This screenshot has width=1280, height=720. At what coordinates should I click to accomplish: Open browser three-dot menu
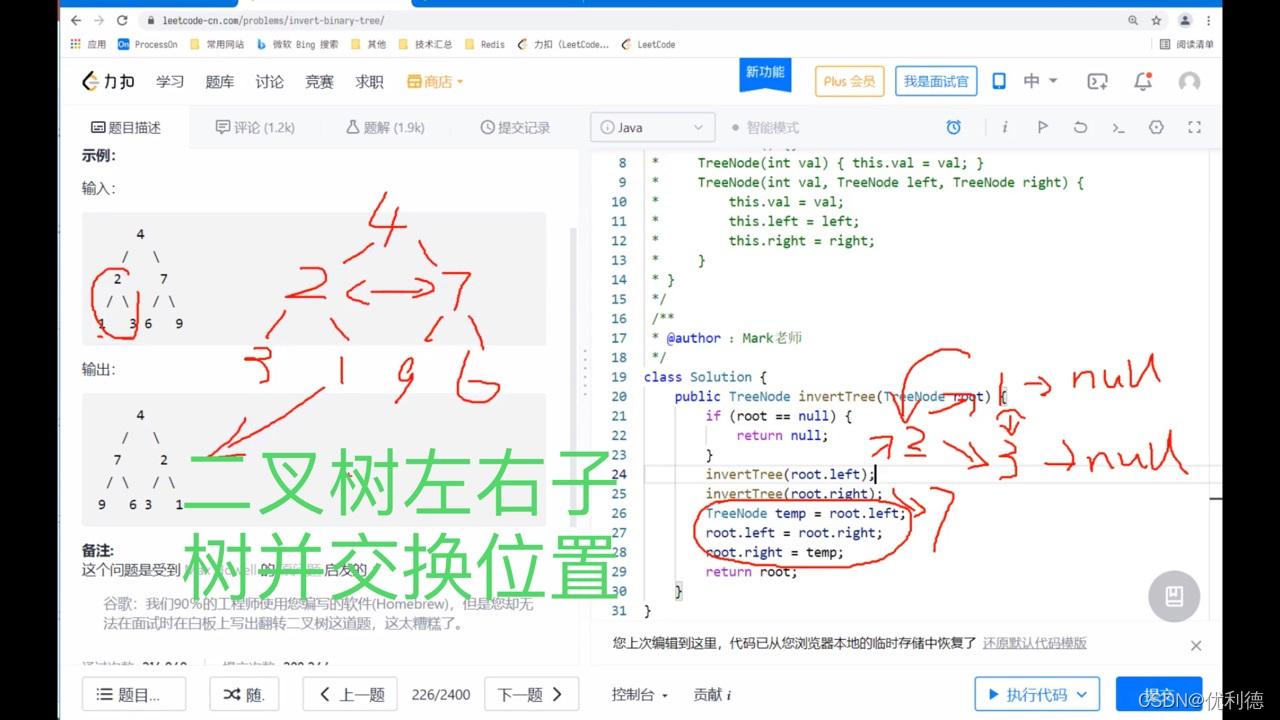tap(1210, 20)
